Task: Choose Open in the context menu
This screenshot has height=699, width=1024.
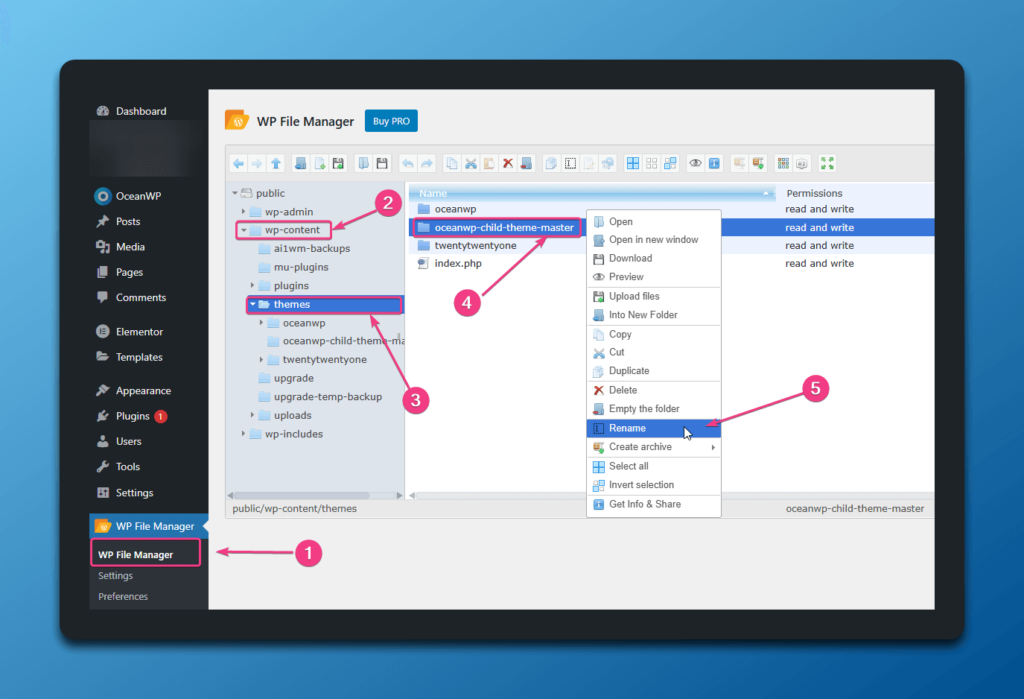Action: pos(654,222)
